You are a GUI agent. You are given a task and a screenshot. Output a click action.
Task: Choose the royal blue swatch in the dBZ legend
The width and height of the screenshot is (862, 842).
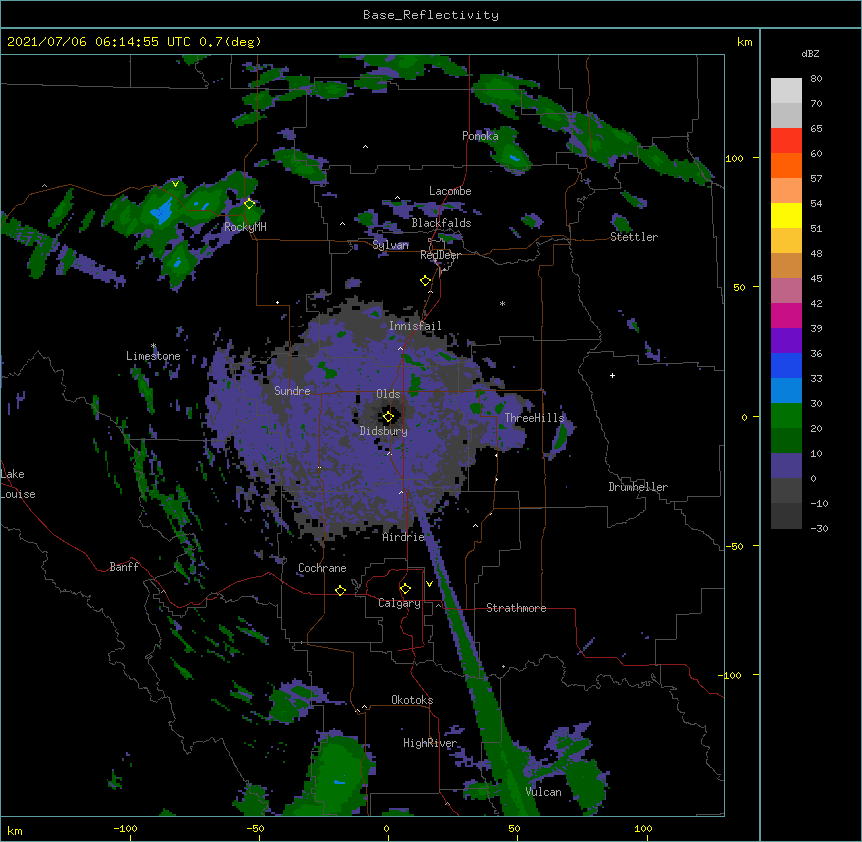(x=786, y=365)
